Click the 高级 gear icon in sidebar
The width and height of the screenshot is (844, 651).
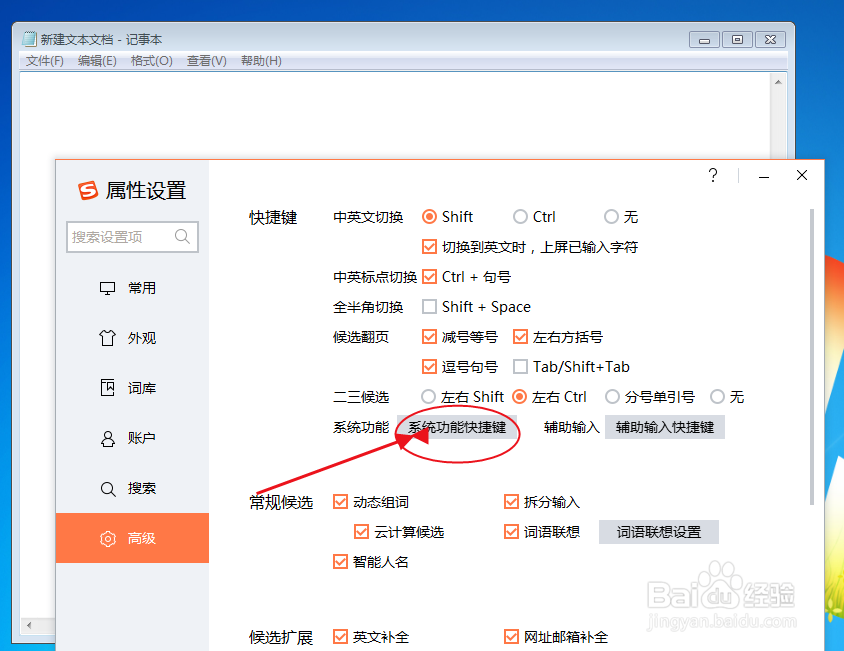click(107, 538)
